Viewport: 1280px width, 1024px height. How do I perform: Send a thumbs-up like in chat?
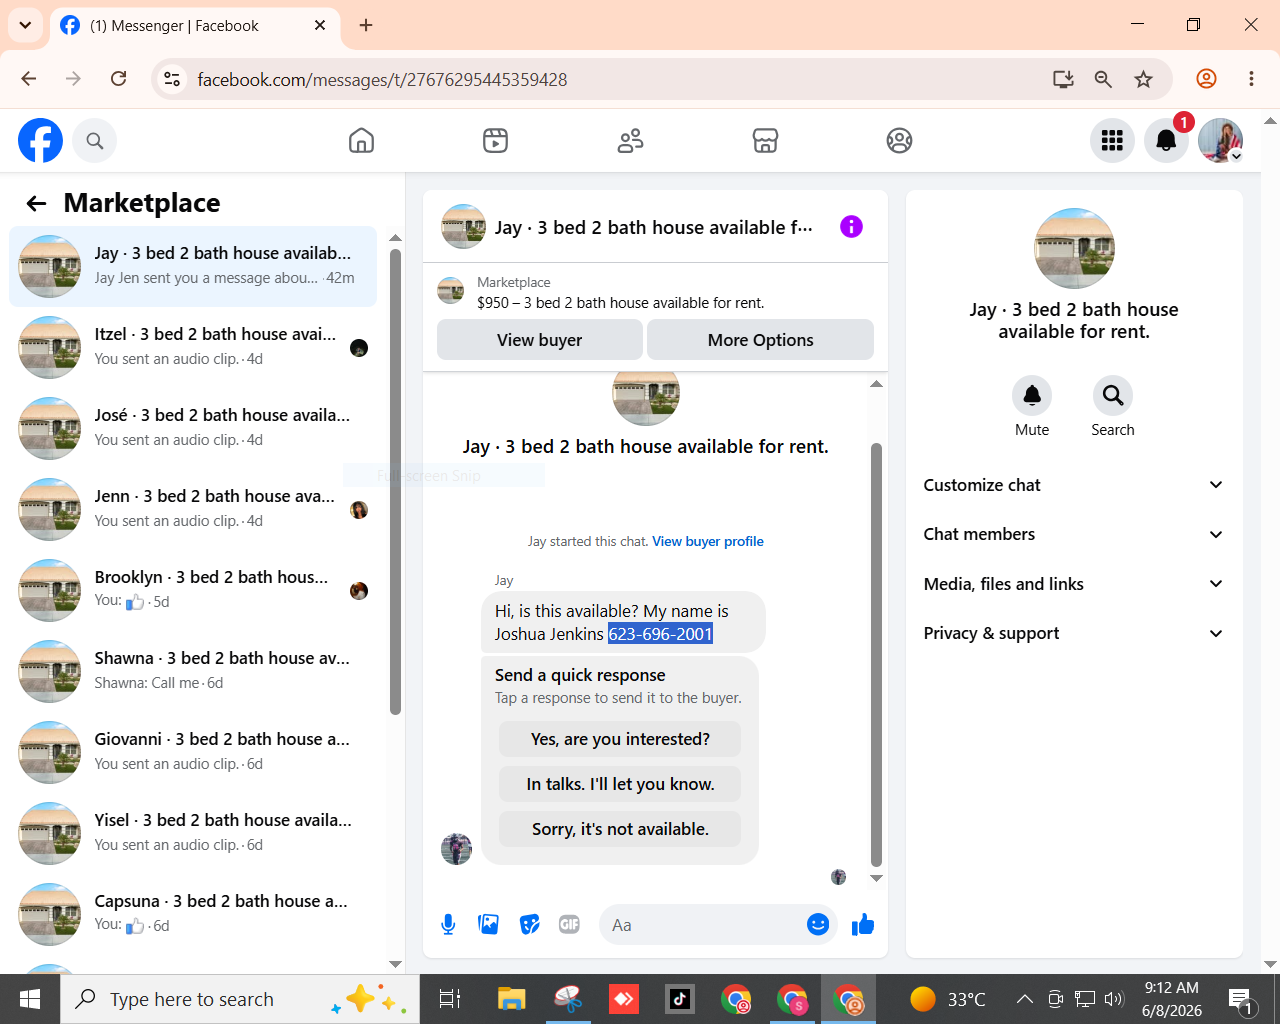(863, 925)
